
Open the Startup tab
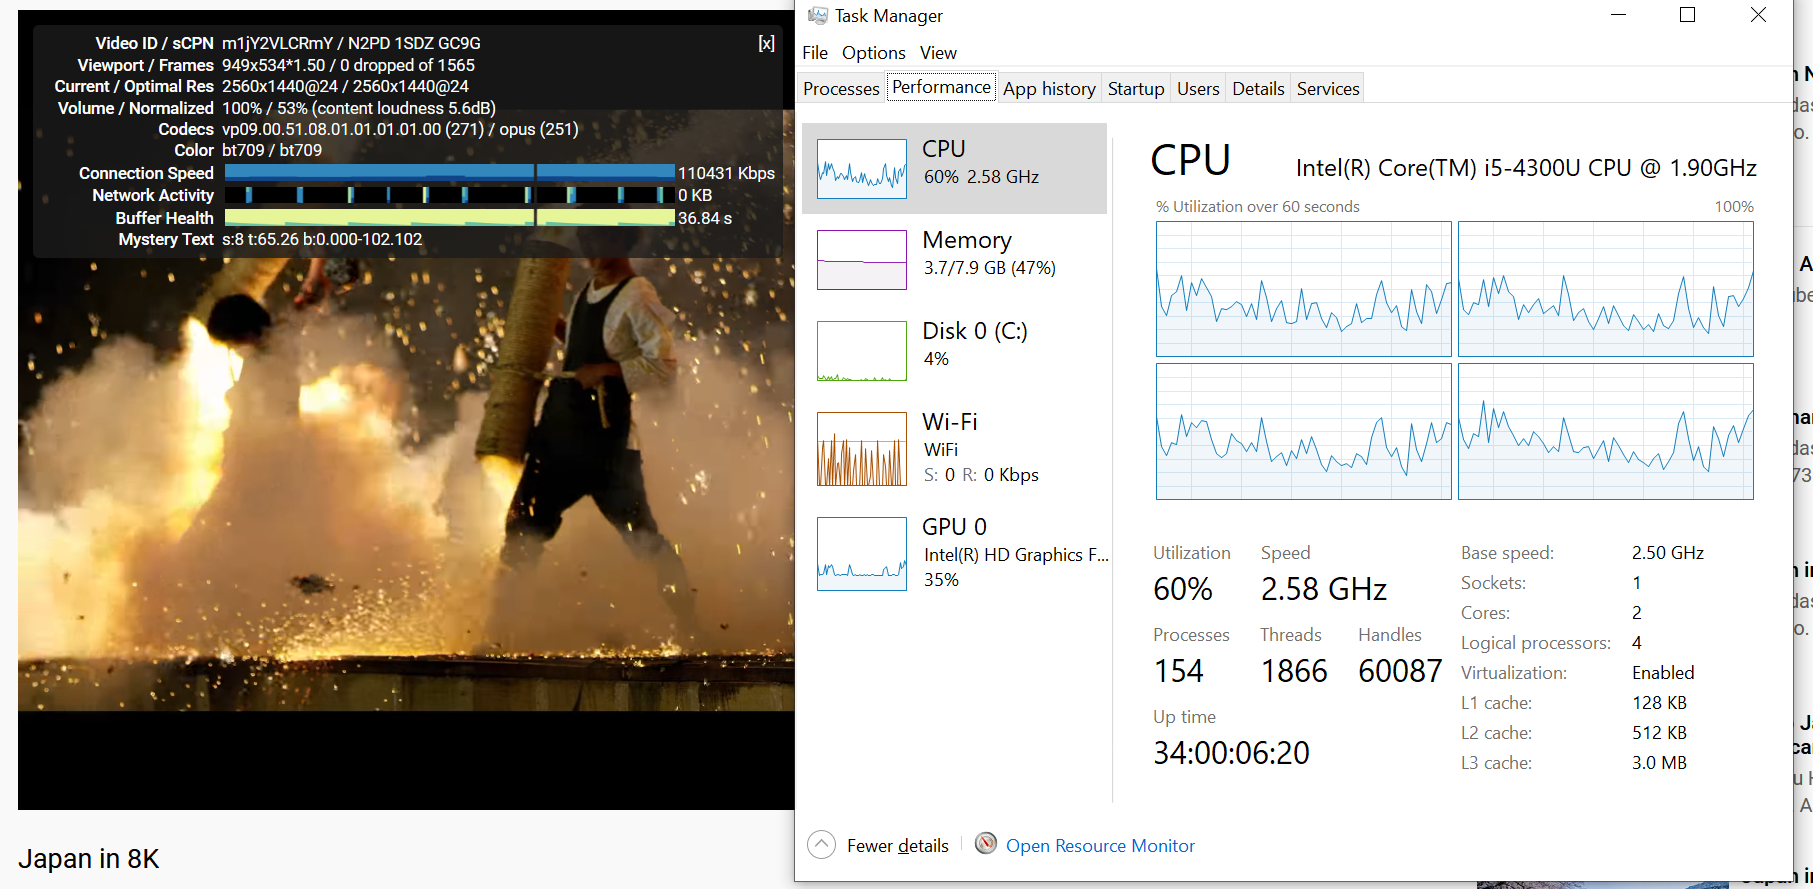point(1135,89)
